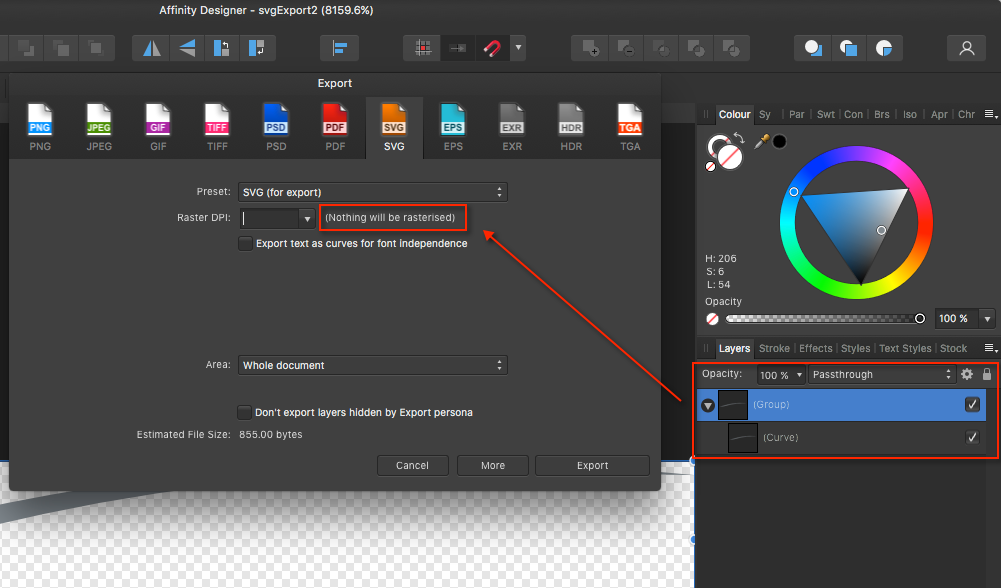Toggle visibility checkbox of (Curve) layer

972,437
